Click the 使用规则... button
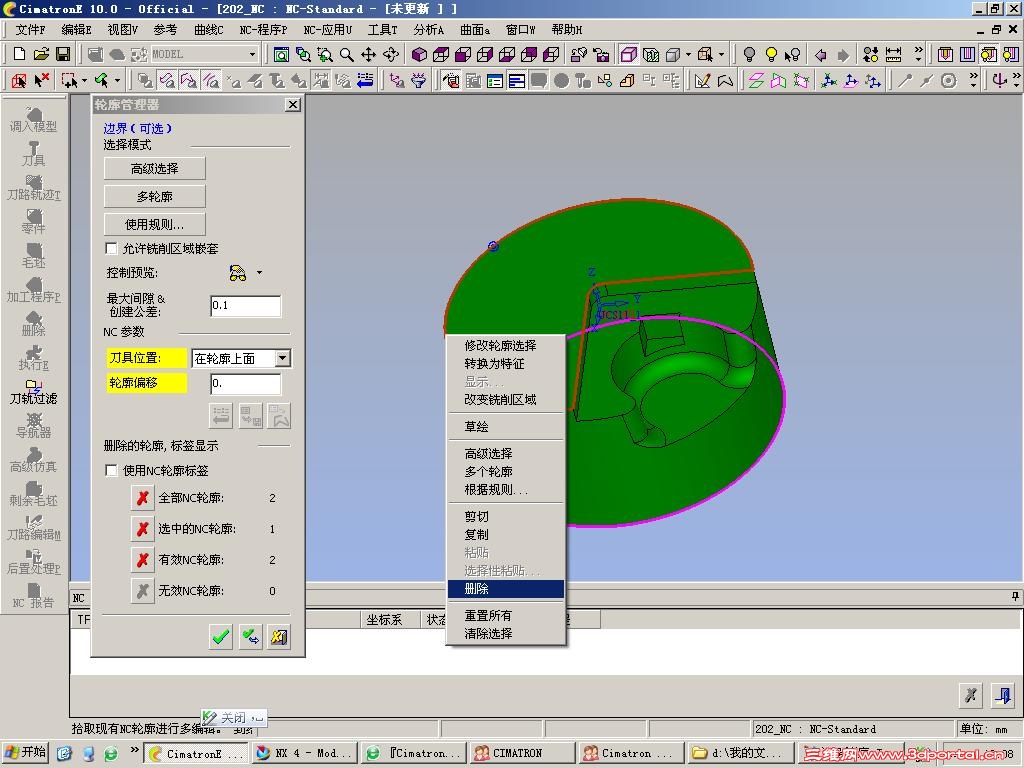The image size is (1024, 768). pyautogui.click(x=155, y=225)
